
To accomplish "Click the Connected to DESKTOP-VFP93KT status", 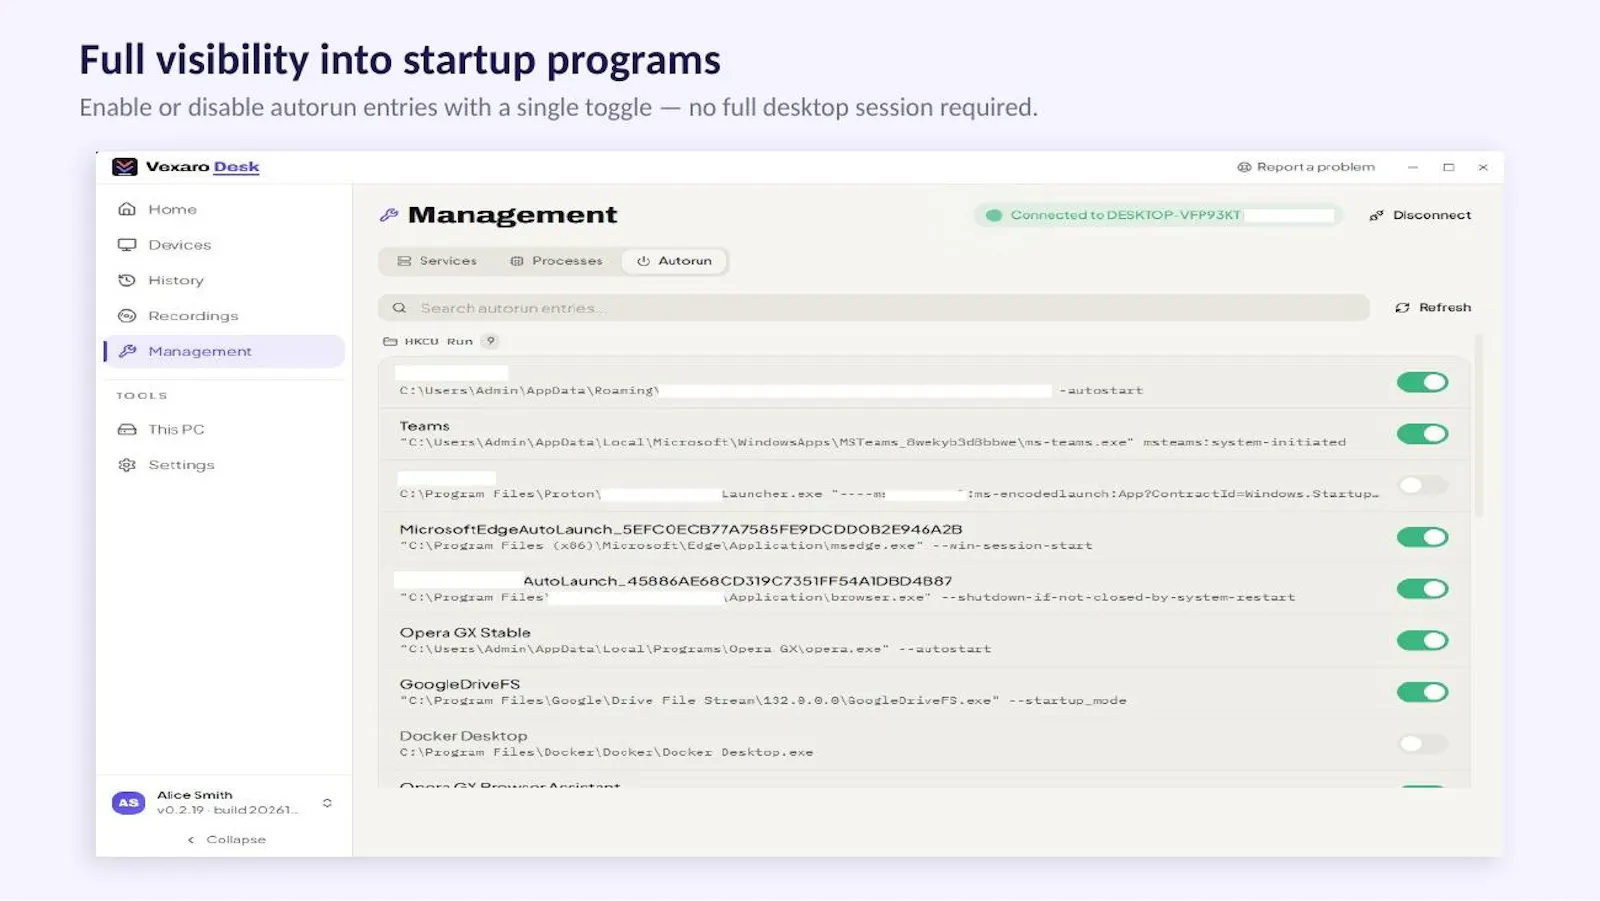I will pyautogui.click(x=1158, y=215).
